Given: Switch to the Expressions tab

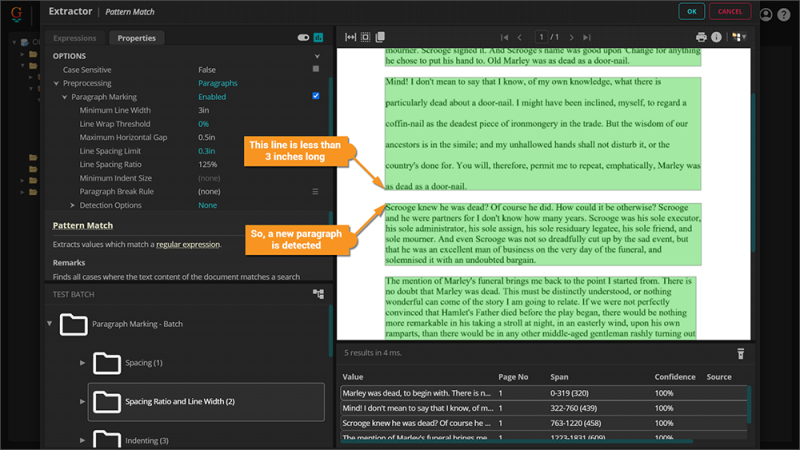Looking at the screenshot, I should [75, 38].
